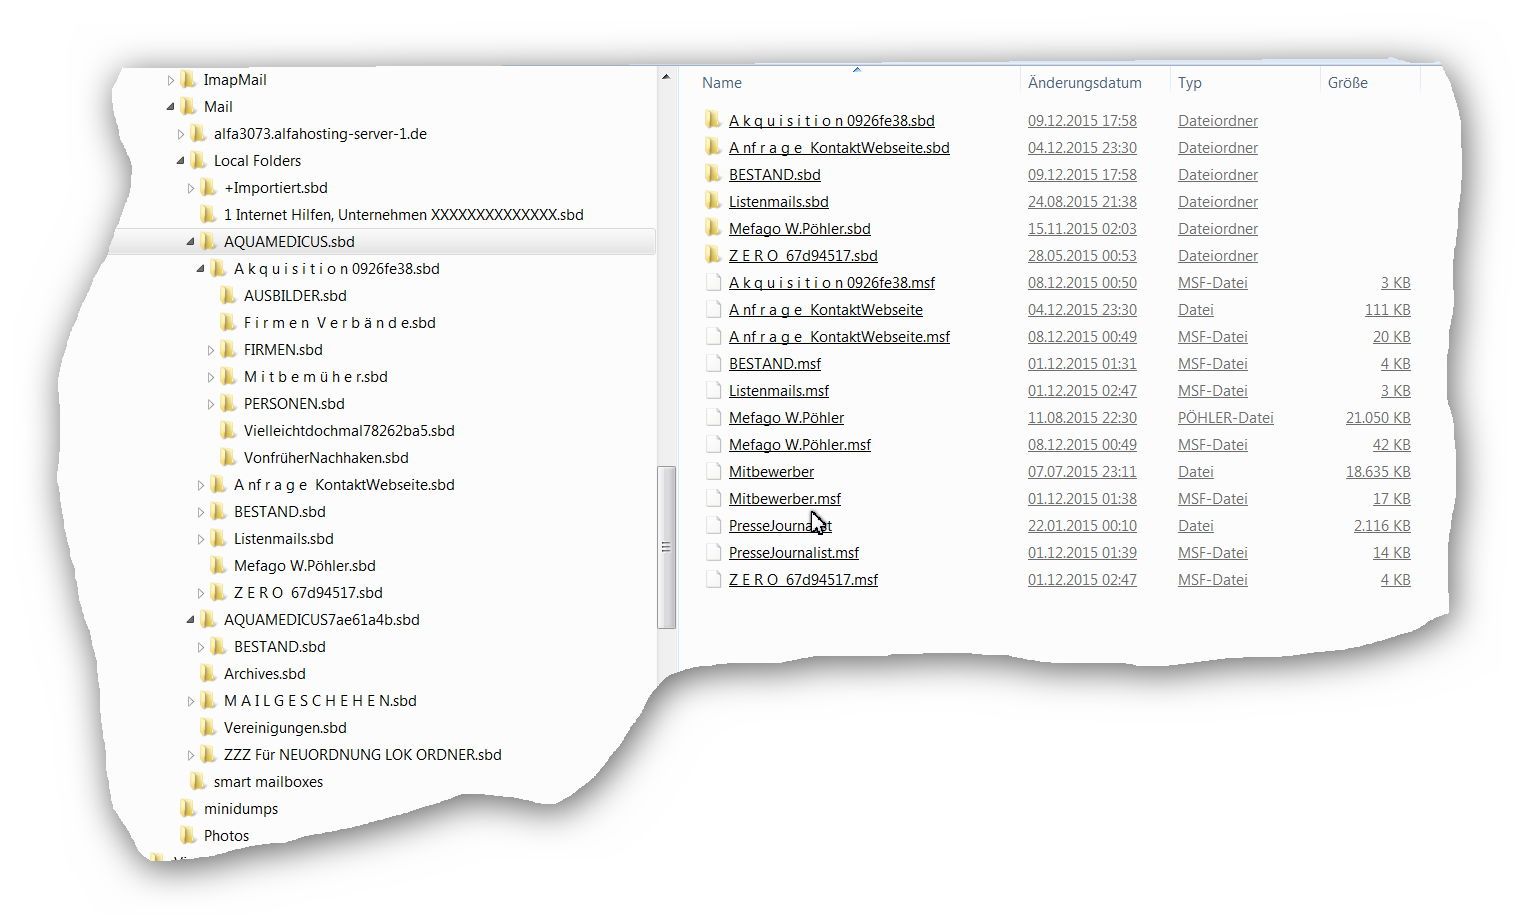Click the 2.116 KB size value
1519x918 pixels.
coord(1382,525)
